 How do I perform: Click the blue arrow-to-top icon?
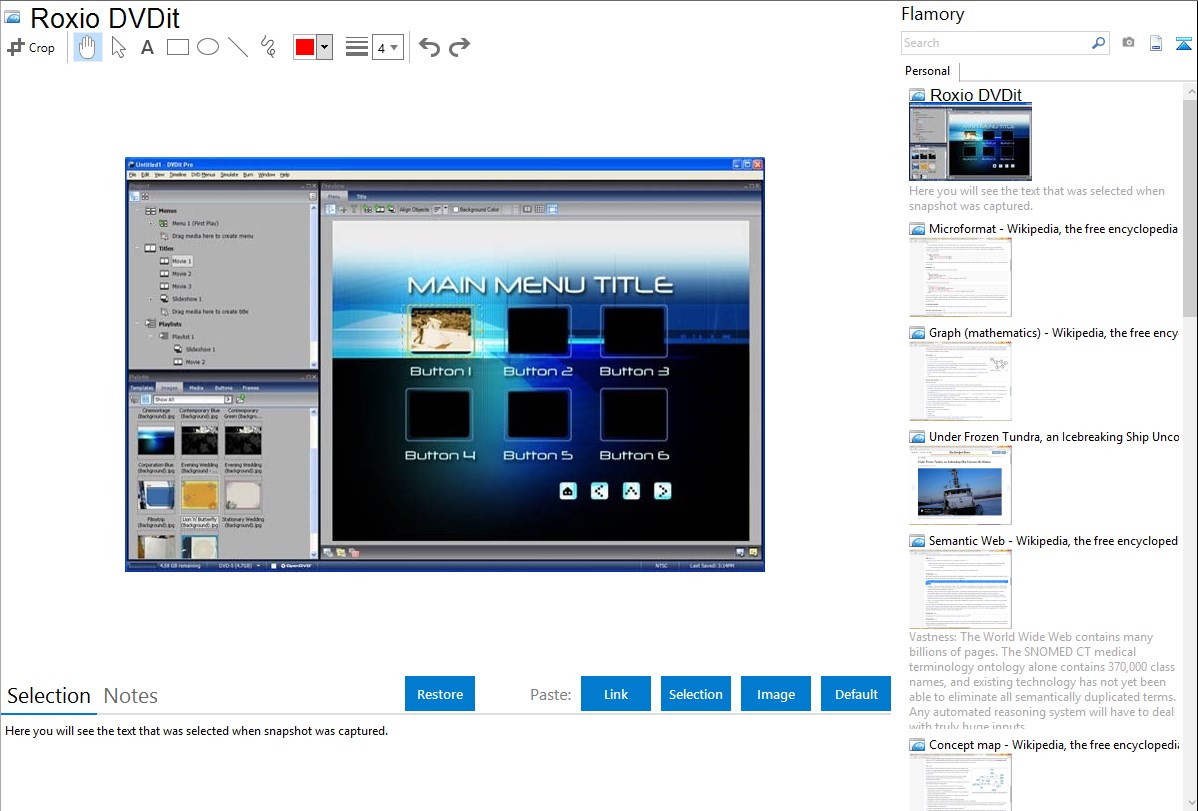pos(1183,43)
